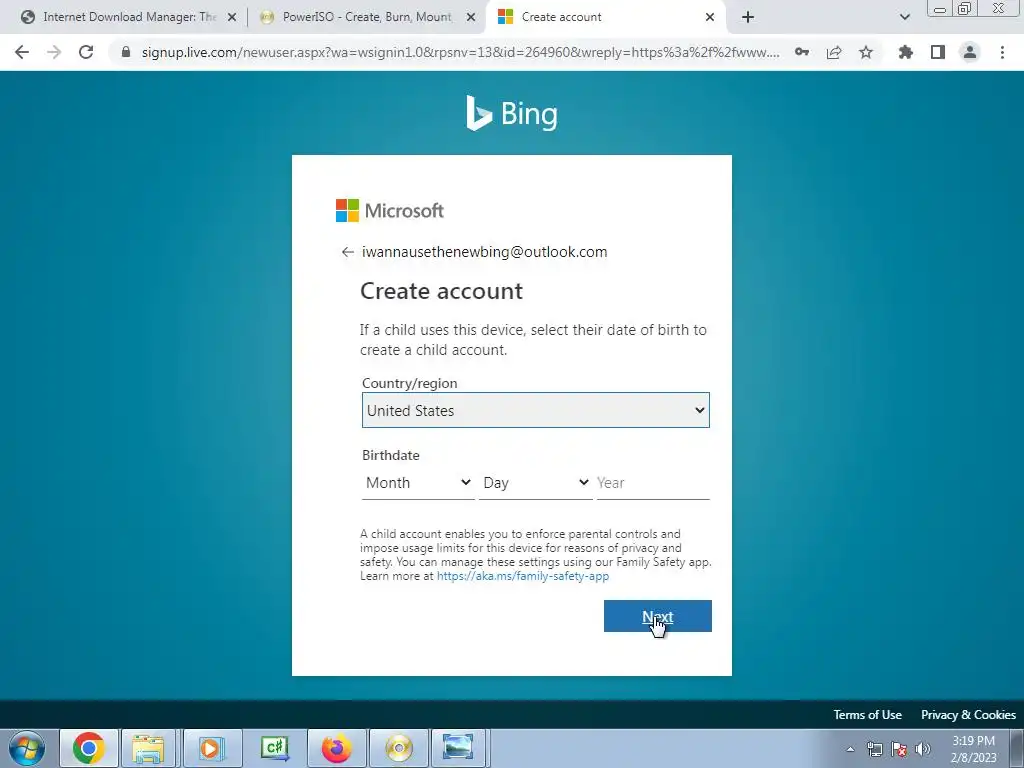This screenshot has width=1024, height=768.
Task: Close the PowerISO tab
Action: (x=471, y=18)
